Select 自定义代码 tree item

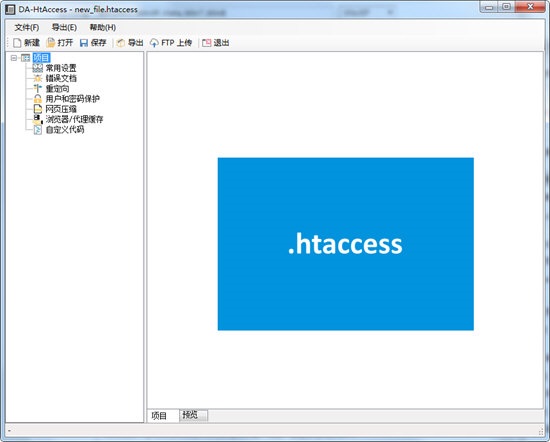65,130
